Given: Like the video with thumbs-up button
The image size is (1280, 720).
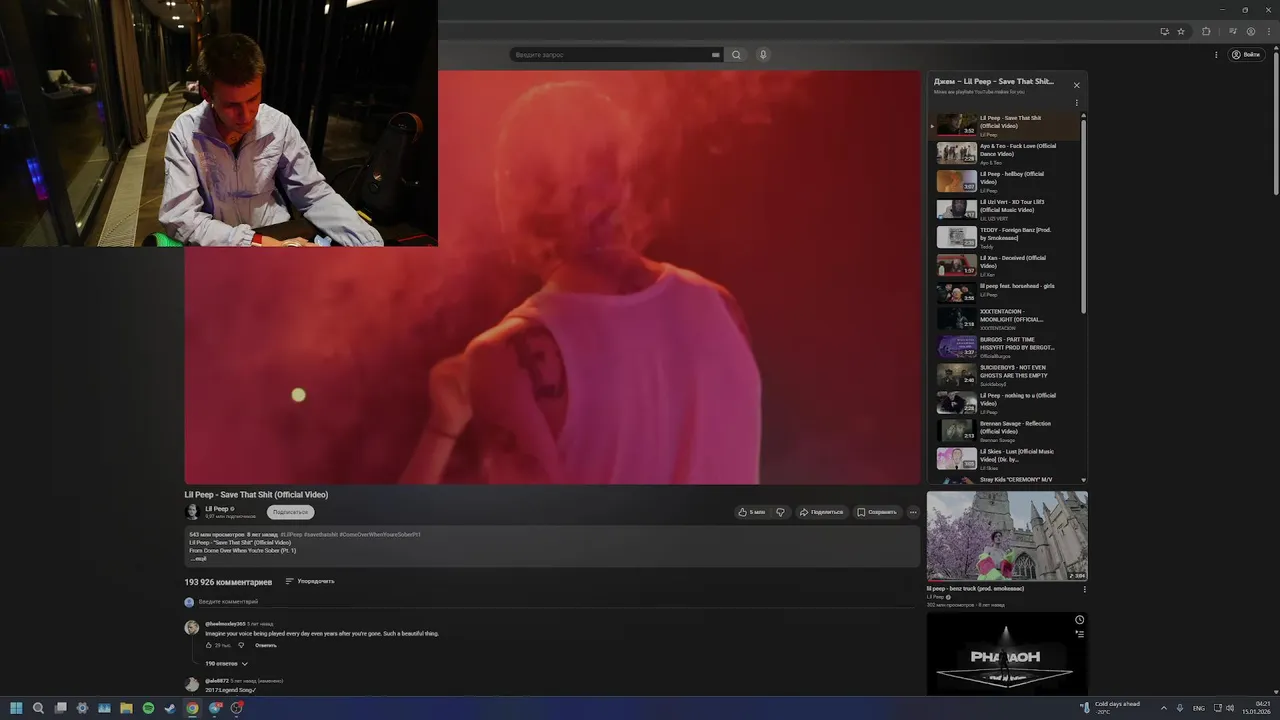Looking at the screenshot, I should click(x=751, y=512).
